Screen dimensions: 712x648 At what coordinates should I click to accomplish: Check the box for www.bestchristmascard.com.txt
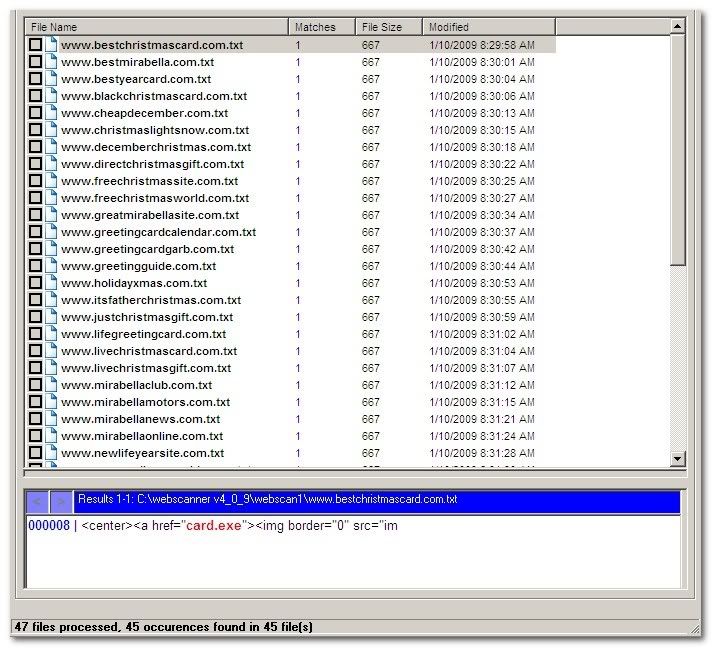[x=36, y=45]
